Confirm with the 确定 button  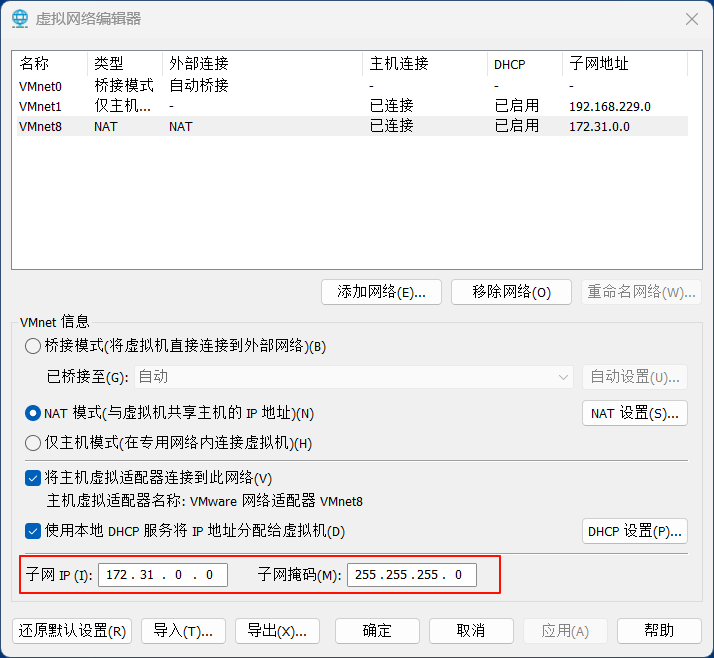(x=377, y=631)
